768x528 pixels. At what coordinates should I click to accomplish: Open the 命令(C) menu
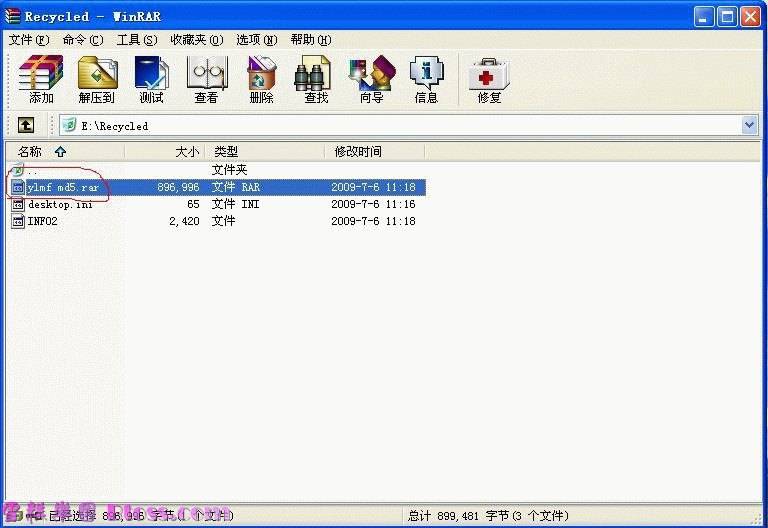(x=83, y=40)
